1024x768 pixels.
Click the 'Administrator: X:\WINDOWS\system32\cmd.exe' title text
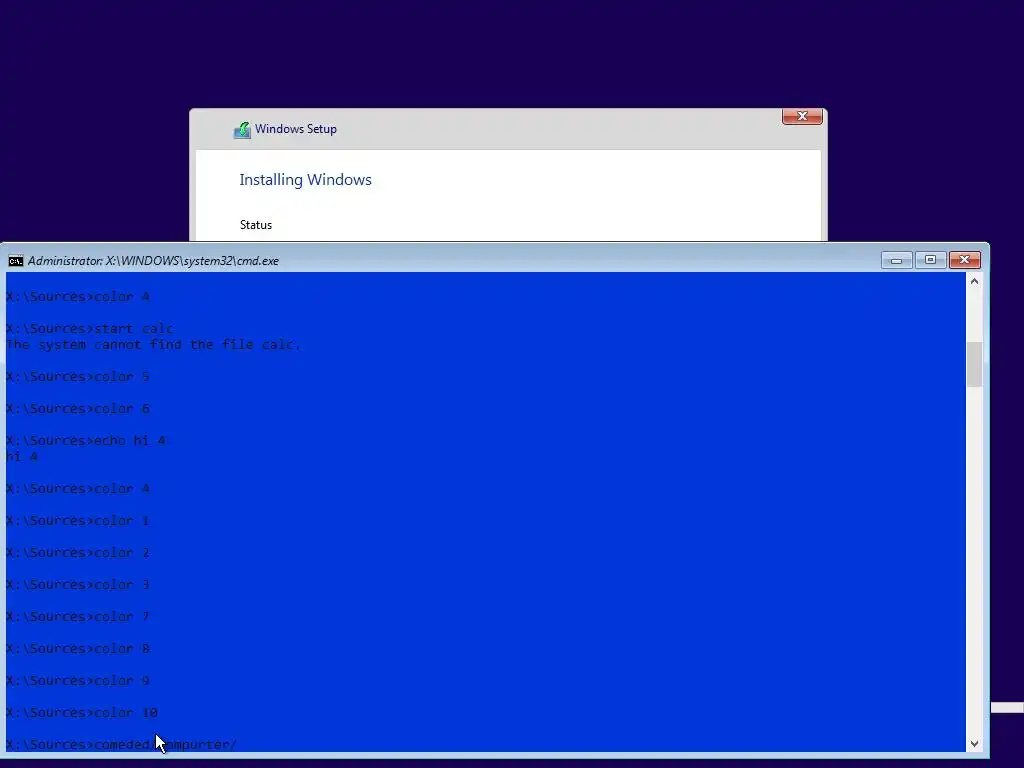(153, 261)
